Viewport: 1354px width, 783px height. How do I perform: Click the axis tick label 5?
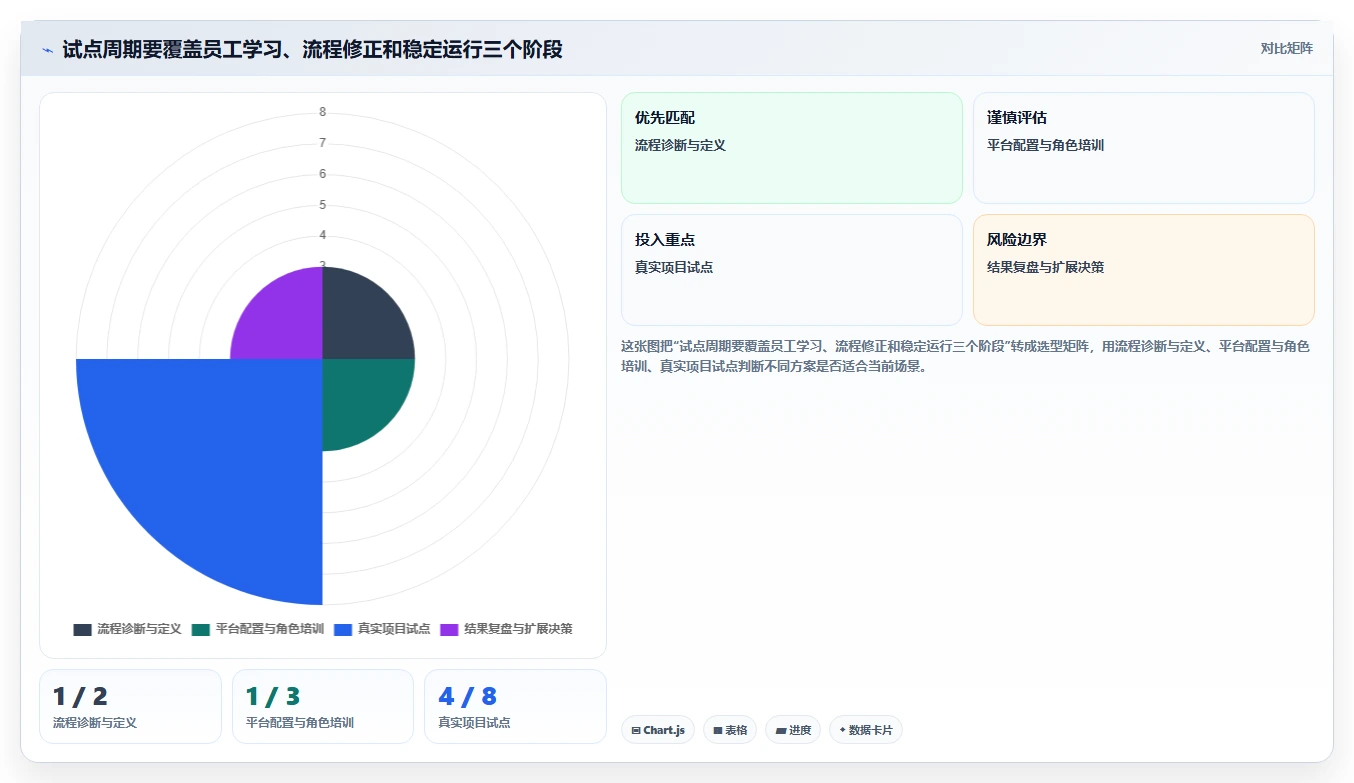[323, 205]
